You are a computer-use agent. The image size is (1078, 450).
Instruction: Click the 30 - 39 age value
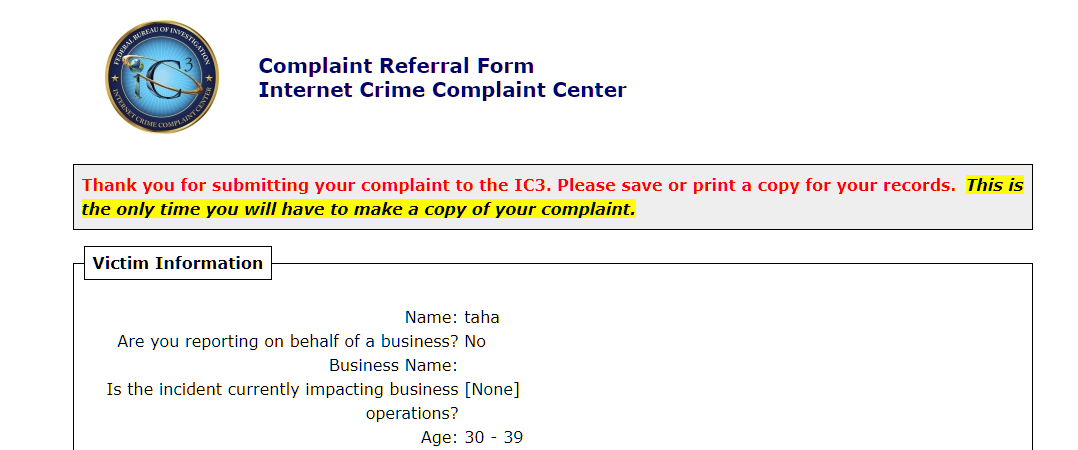494,438
